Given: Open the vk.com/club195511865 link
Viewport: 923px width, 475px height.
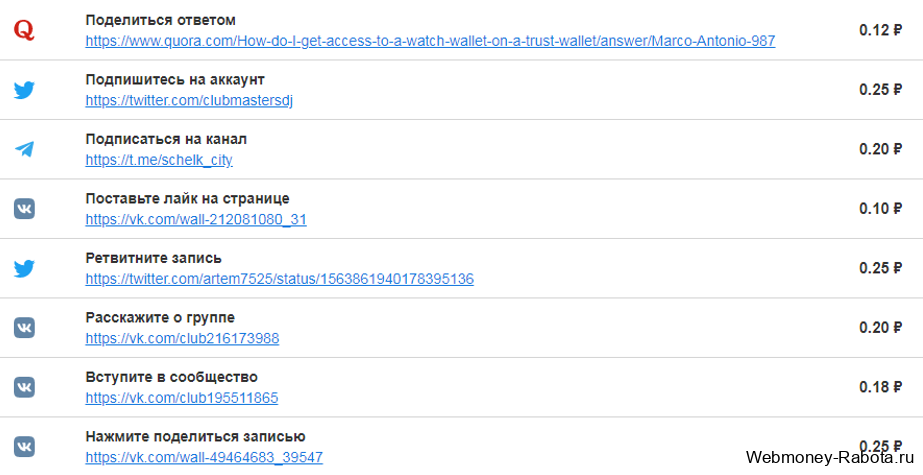Looking at the screenshot, I should coord(182,398).
